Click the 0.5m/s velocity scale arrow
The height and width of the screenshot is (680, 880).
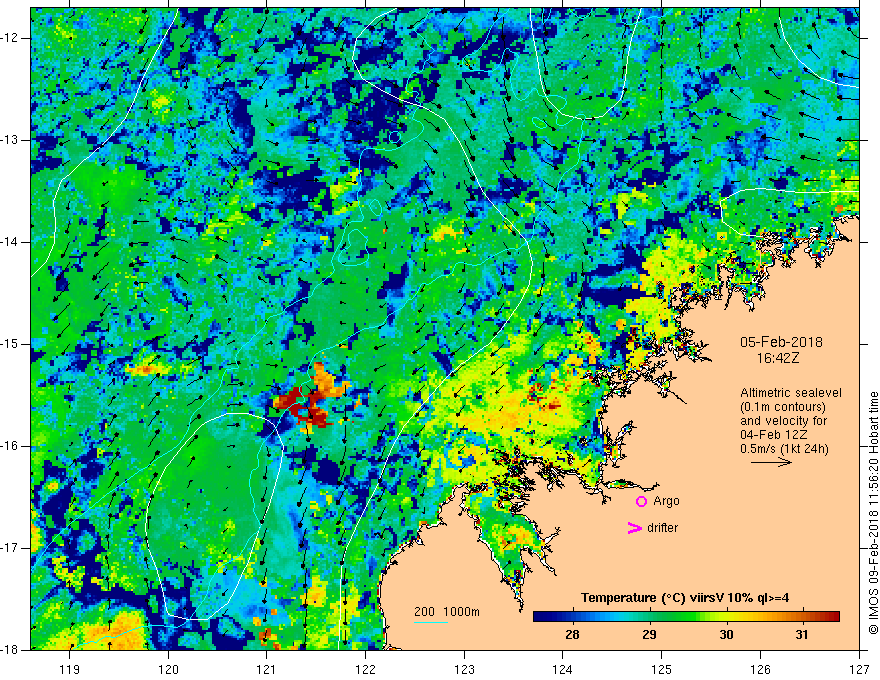[x=771, y=462]
